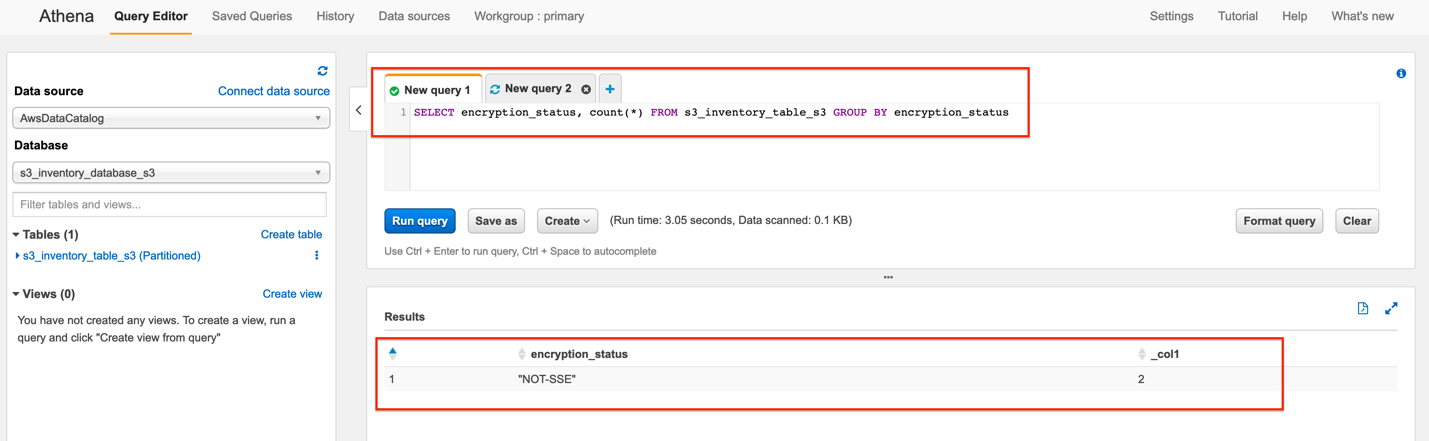
Task: Open the Query Editor tab
Action: [151, 16]
